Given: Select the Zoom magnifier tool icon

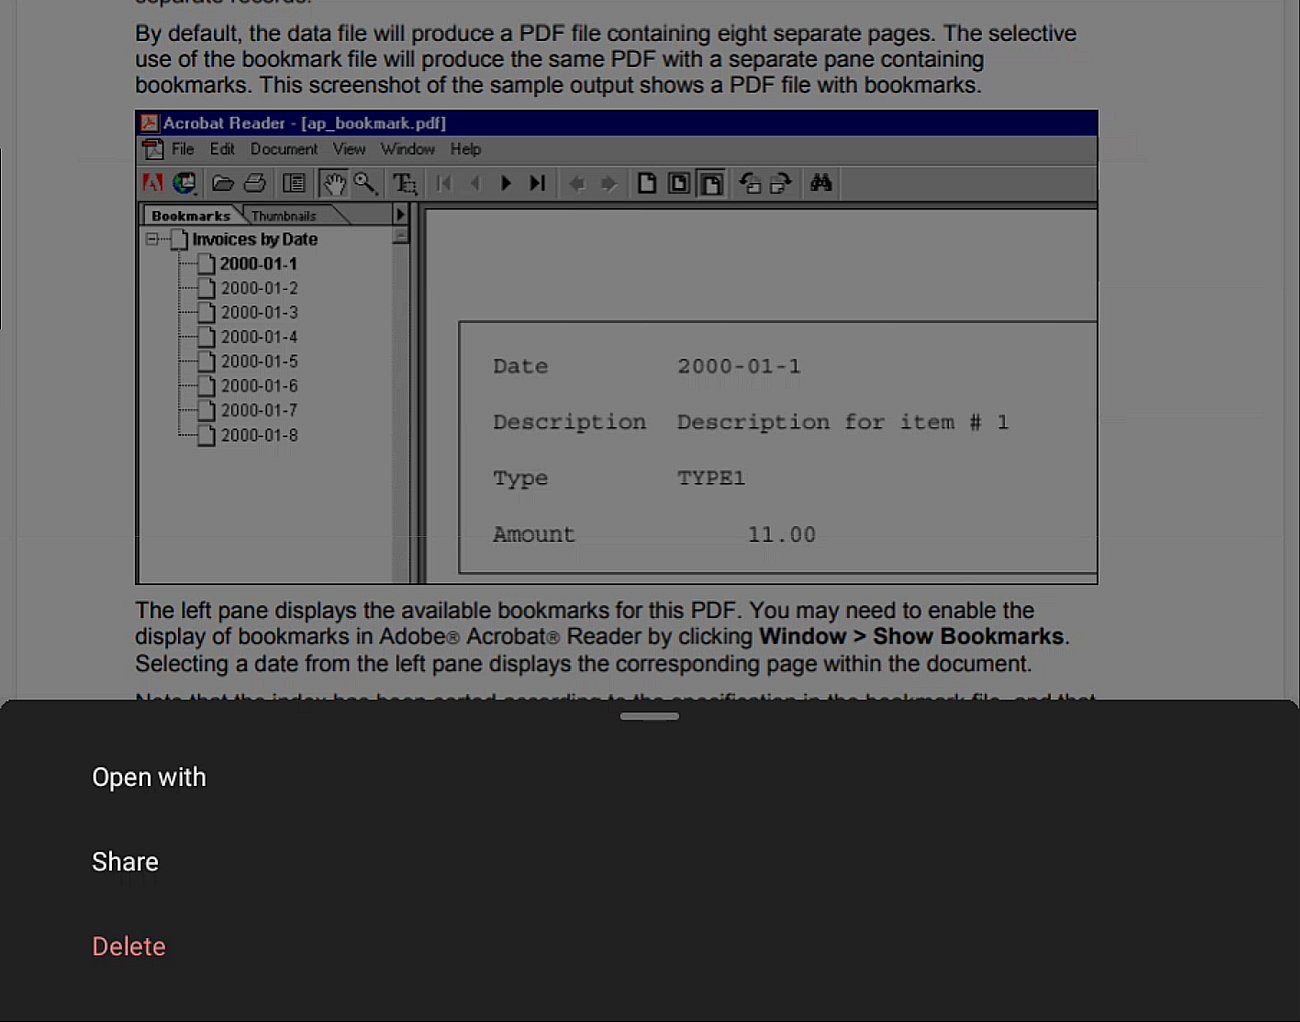Looking at the screenshot, I should click(x=365, y=183).
